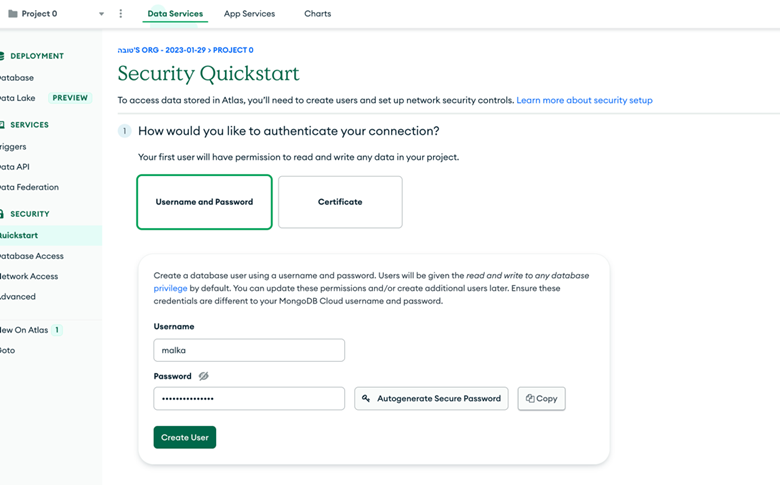780x485 pixels.
Task: Click the Project 0 folder icon
Action: point(13,14)
